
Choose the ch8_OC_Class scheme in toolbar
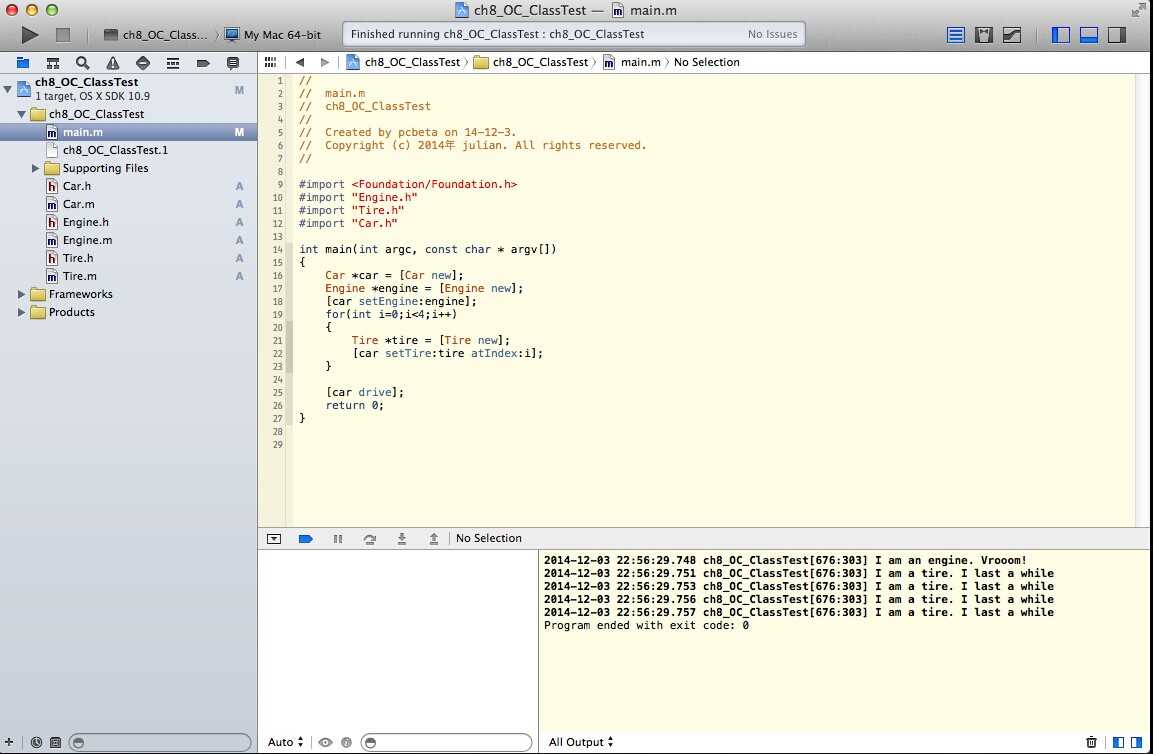pos(156,35)
